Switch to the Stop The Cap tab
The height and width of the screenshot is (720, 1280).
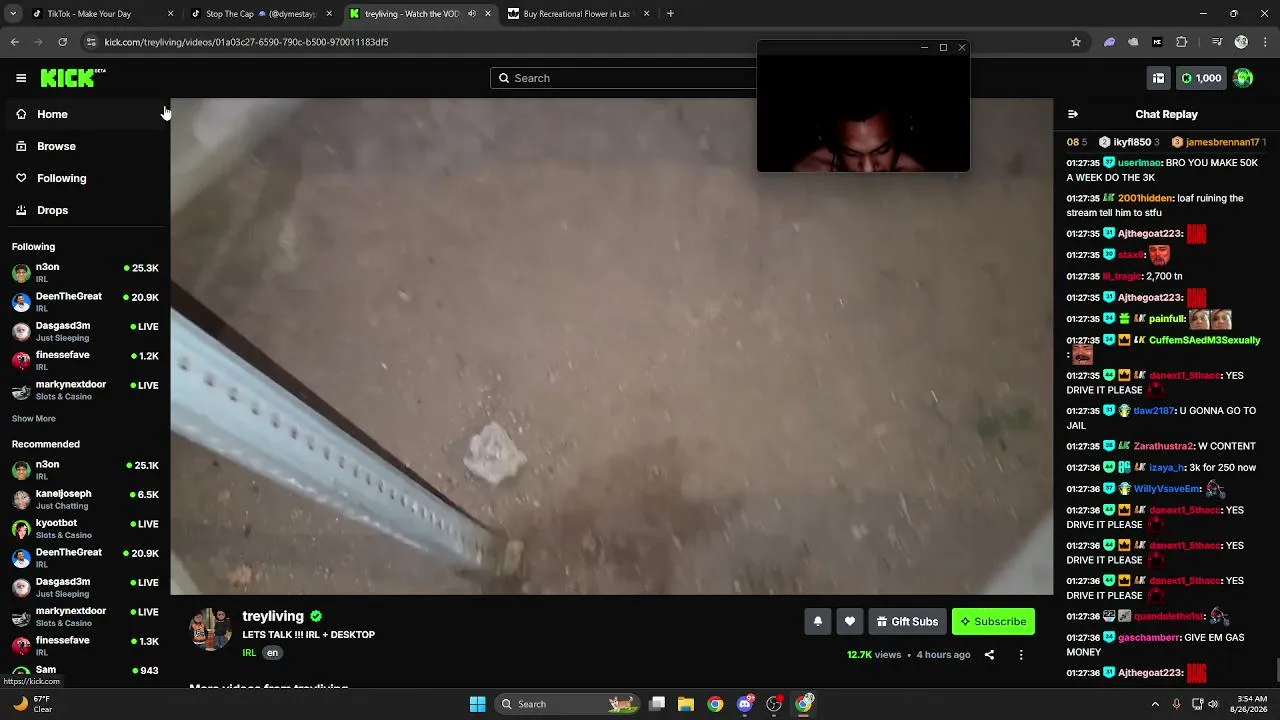[x=260, y=14]
